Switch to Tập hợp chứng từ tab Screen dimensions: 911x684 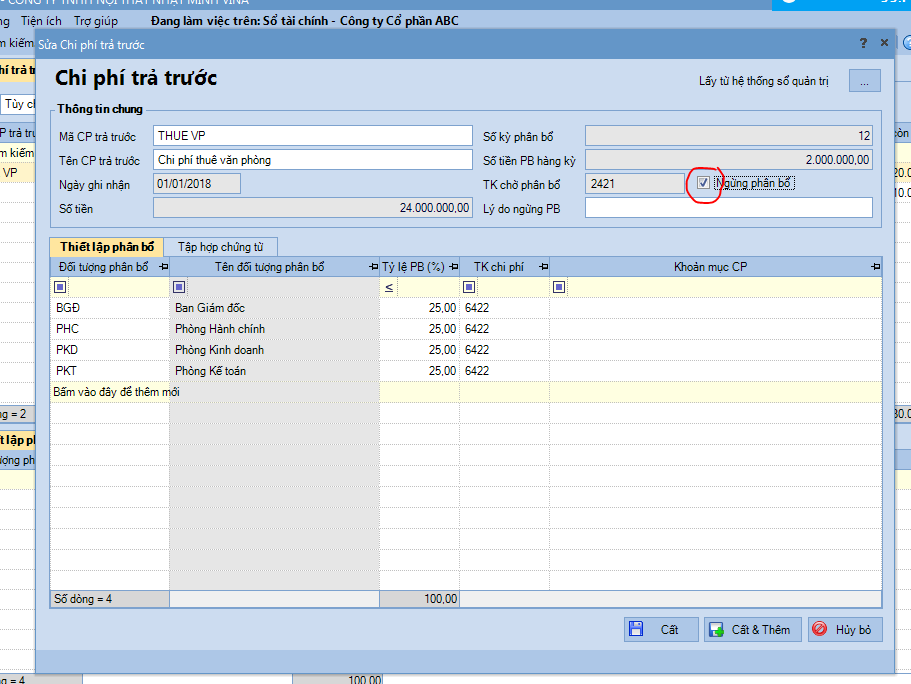tap(221, 247)
